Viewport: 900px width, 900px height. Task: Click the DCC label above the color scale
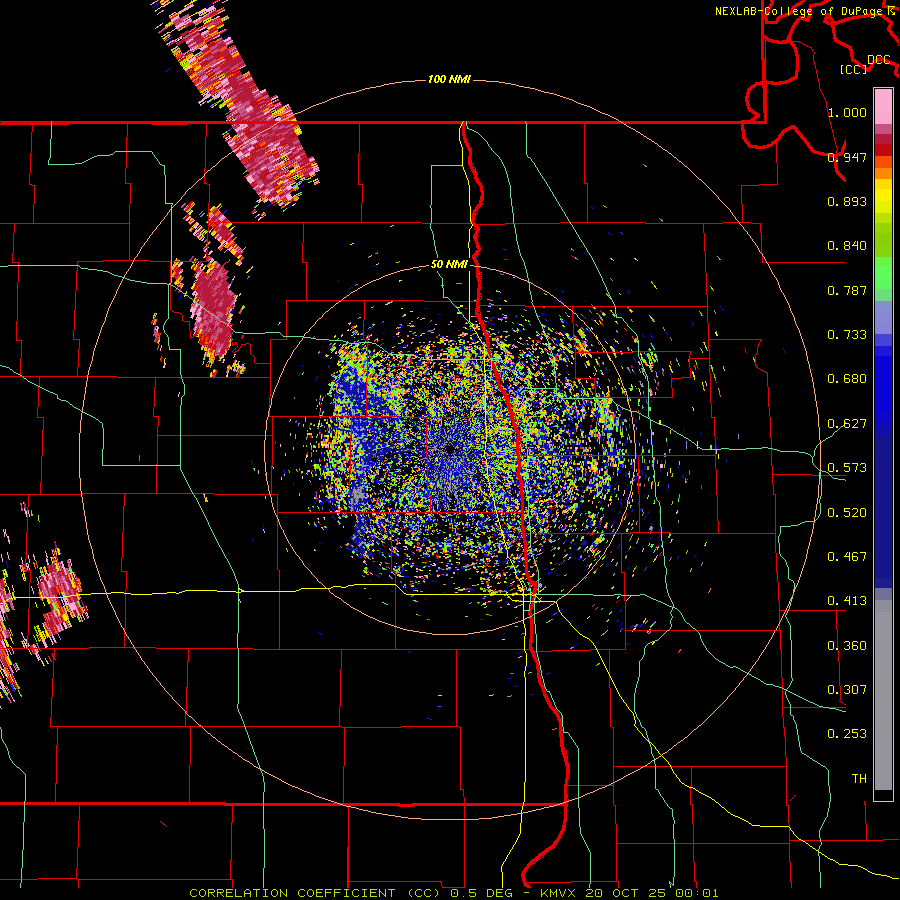(878, 60)
